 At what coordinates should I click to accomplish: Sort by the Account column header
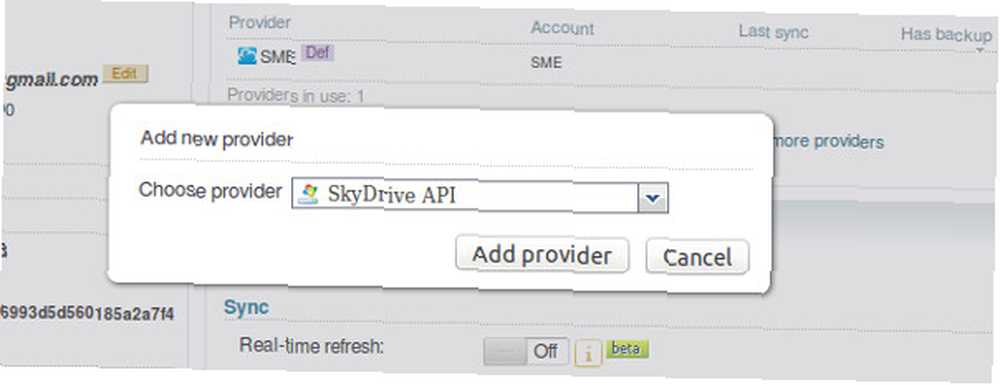562,28
